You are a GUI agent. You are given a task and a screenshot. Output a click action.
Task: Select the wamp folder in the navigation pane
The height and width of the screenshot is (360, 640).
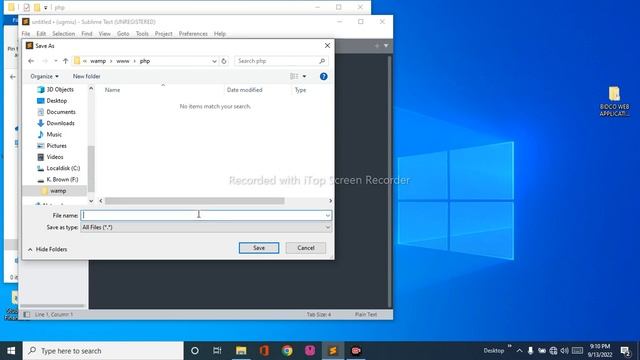tap(54, 191)
